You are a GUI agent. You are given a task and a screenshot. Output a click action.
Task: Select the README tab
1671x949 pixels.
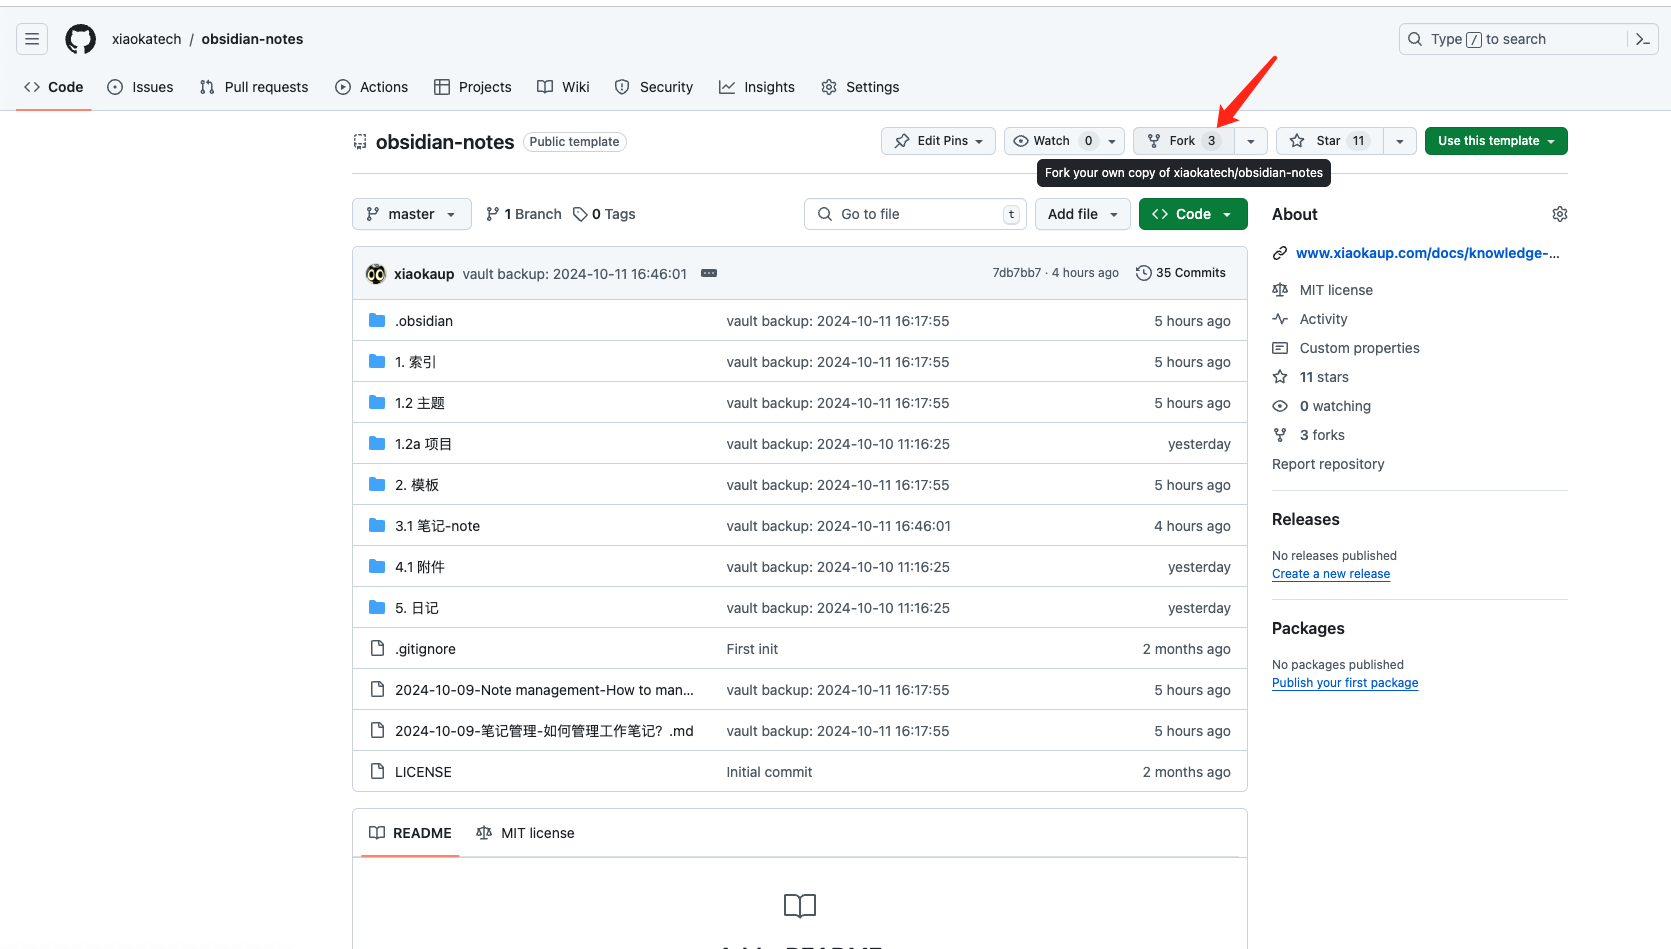(x=410, y=833)
